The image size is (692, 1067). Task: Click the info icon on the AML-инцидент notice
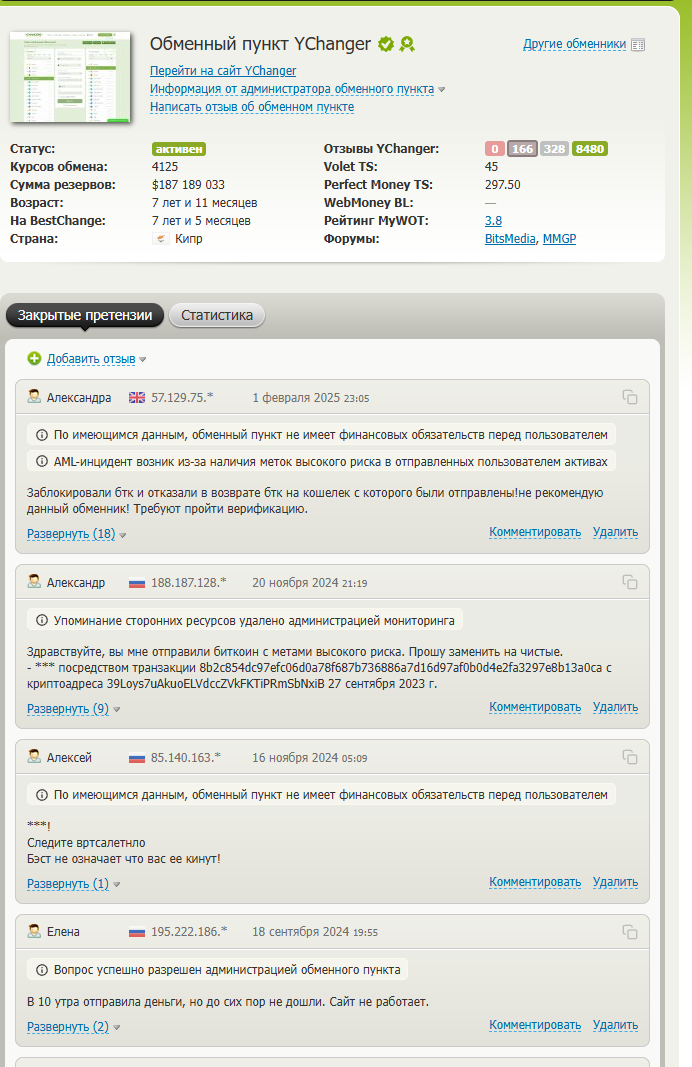point(42,461)
